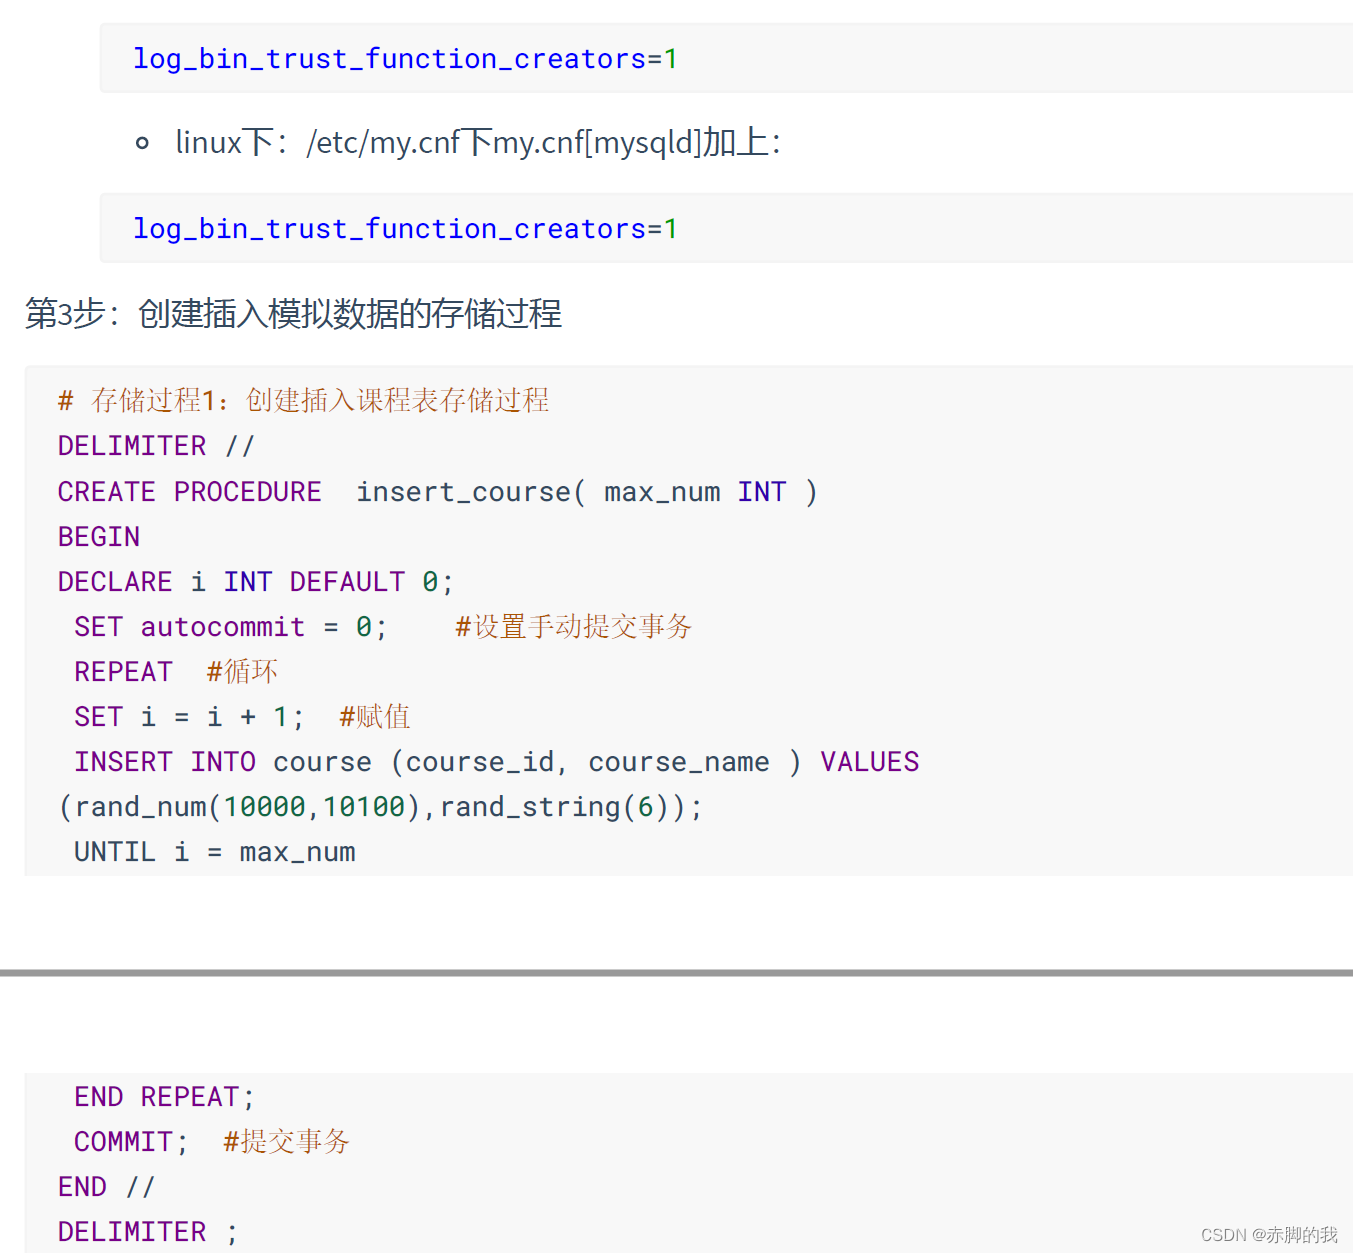Screen dimensions: 1353x1253
Task: Click the UNTIL i = max_num line
Action: [215, 852]
